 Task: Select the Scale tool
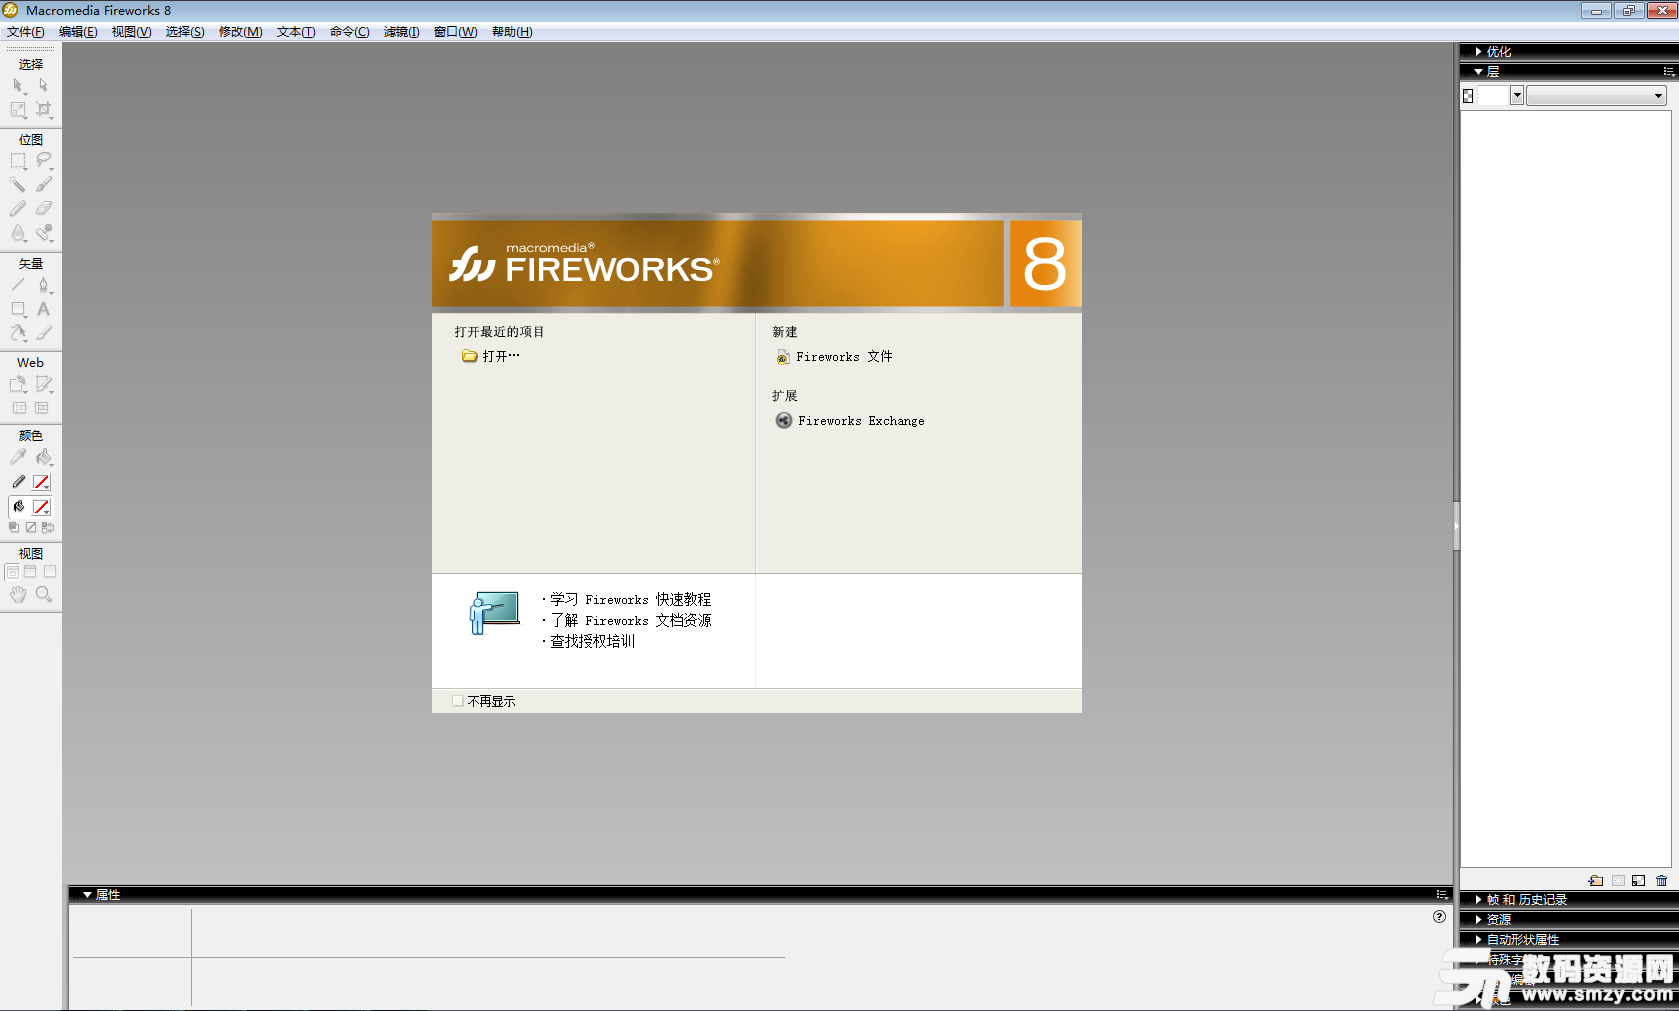(18, 110)
